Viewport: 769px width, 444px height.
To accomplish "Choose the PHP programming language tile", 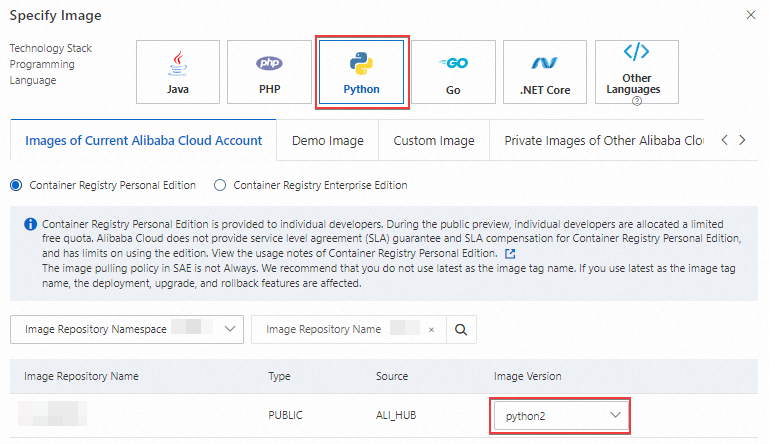I will 269,72.
